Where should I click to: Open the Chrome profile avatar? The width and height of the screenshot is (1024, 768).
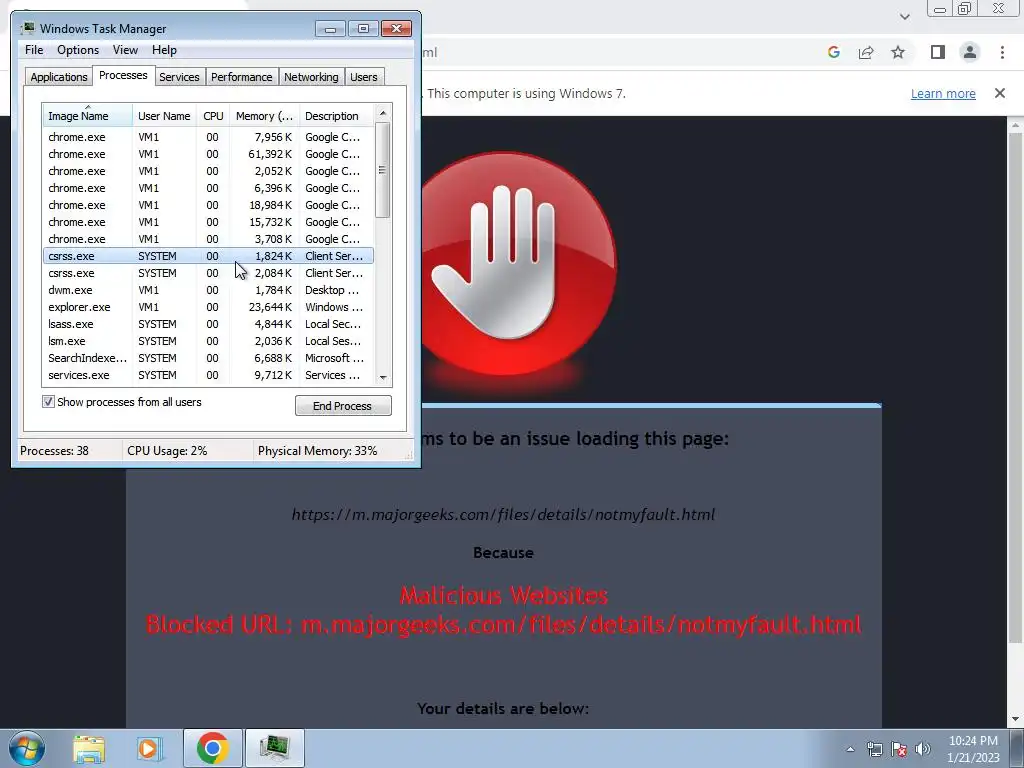pyautogui.click(x=970, y=52)
